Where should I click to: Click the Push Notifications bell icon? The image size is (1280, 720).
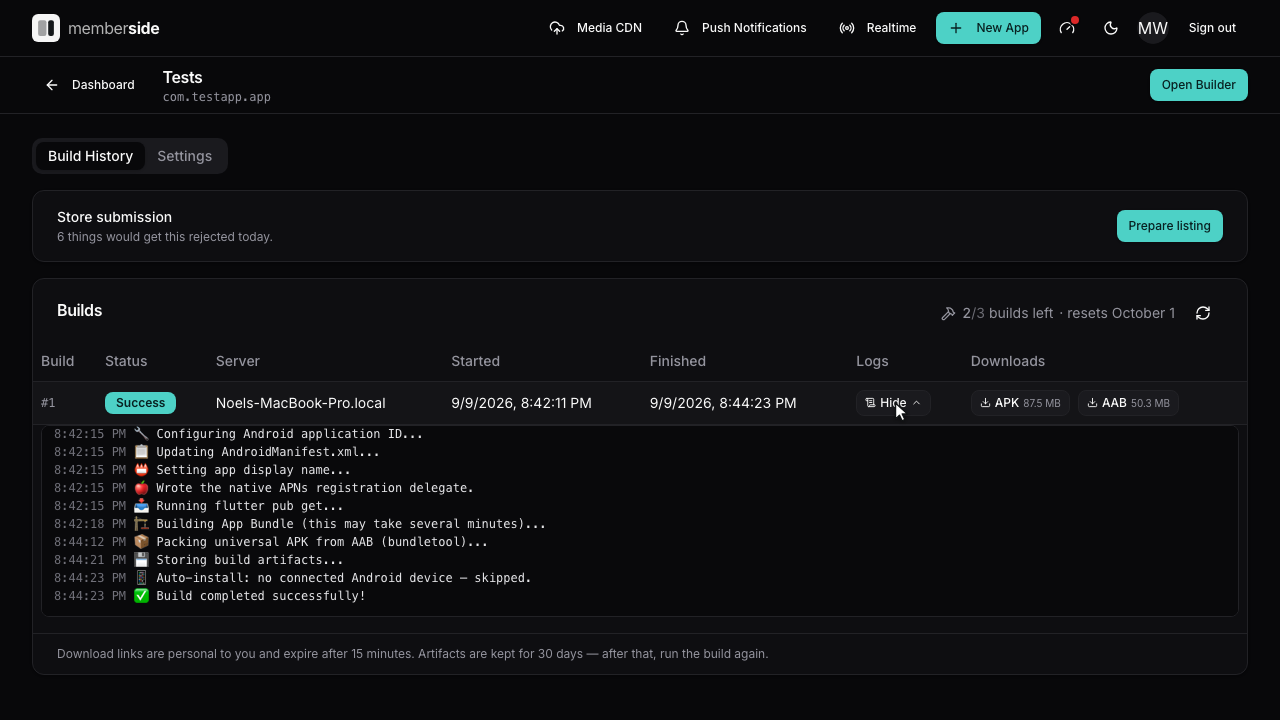682,28
